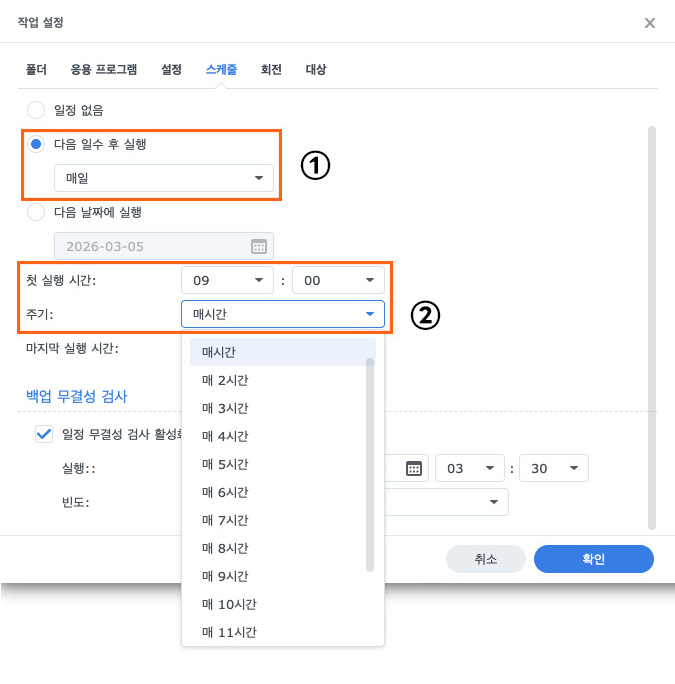Screen dimensions: 675x684
Task: Select 매 11시간 in the dropdown list
Action: pyautogui.click(x=229, y=632)
